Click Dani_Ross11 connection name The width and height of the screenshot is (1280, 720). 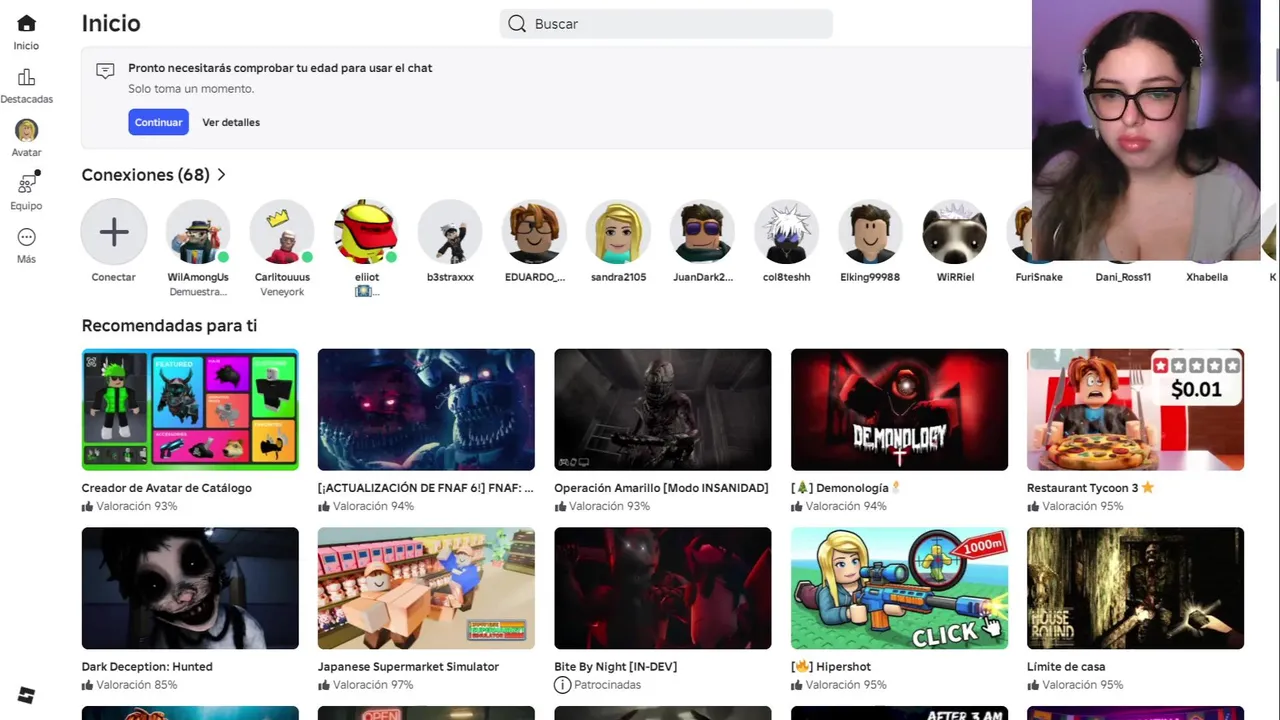1123,277
